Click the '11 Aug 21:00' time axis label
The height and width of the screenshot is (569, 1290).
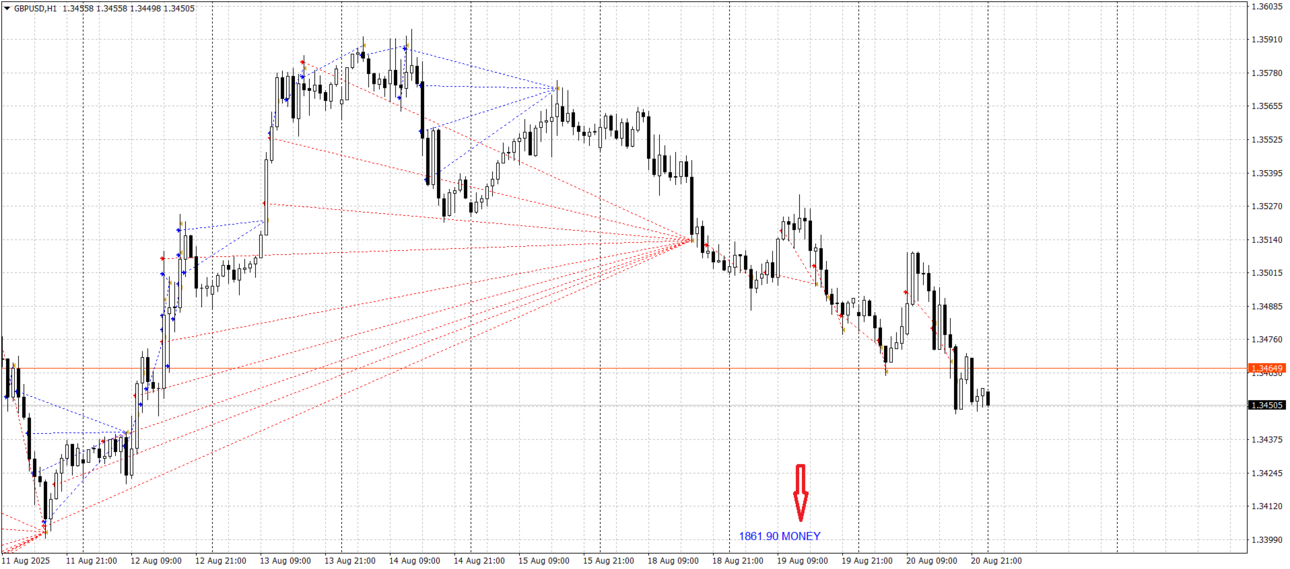pos(91,561)
